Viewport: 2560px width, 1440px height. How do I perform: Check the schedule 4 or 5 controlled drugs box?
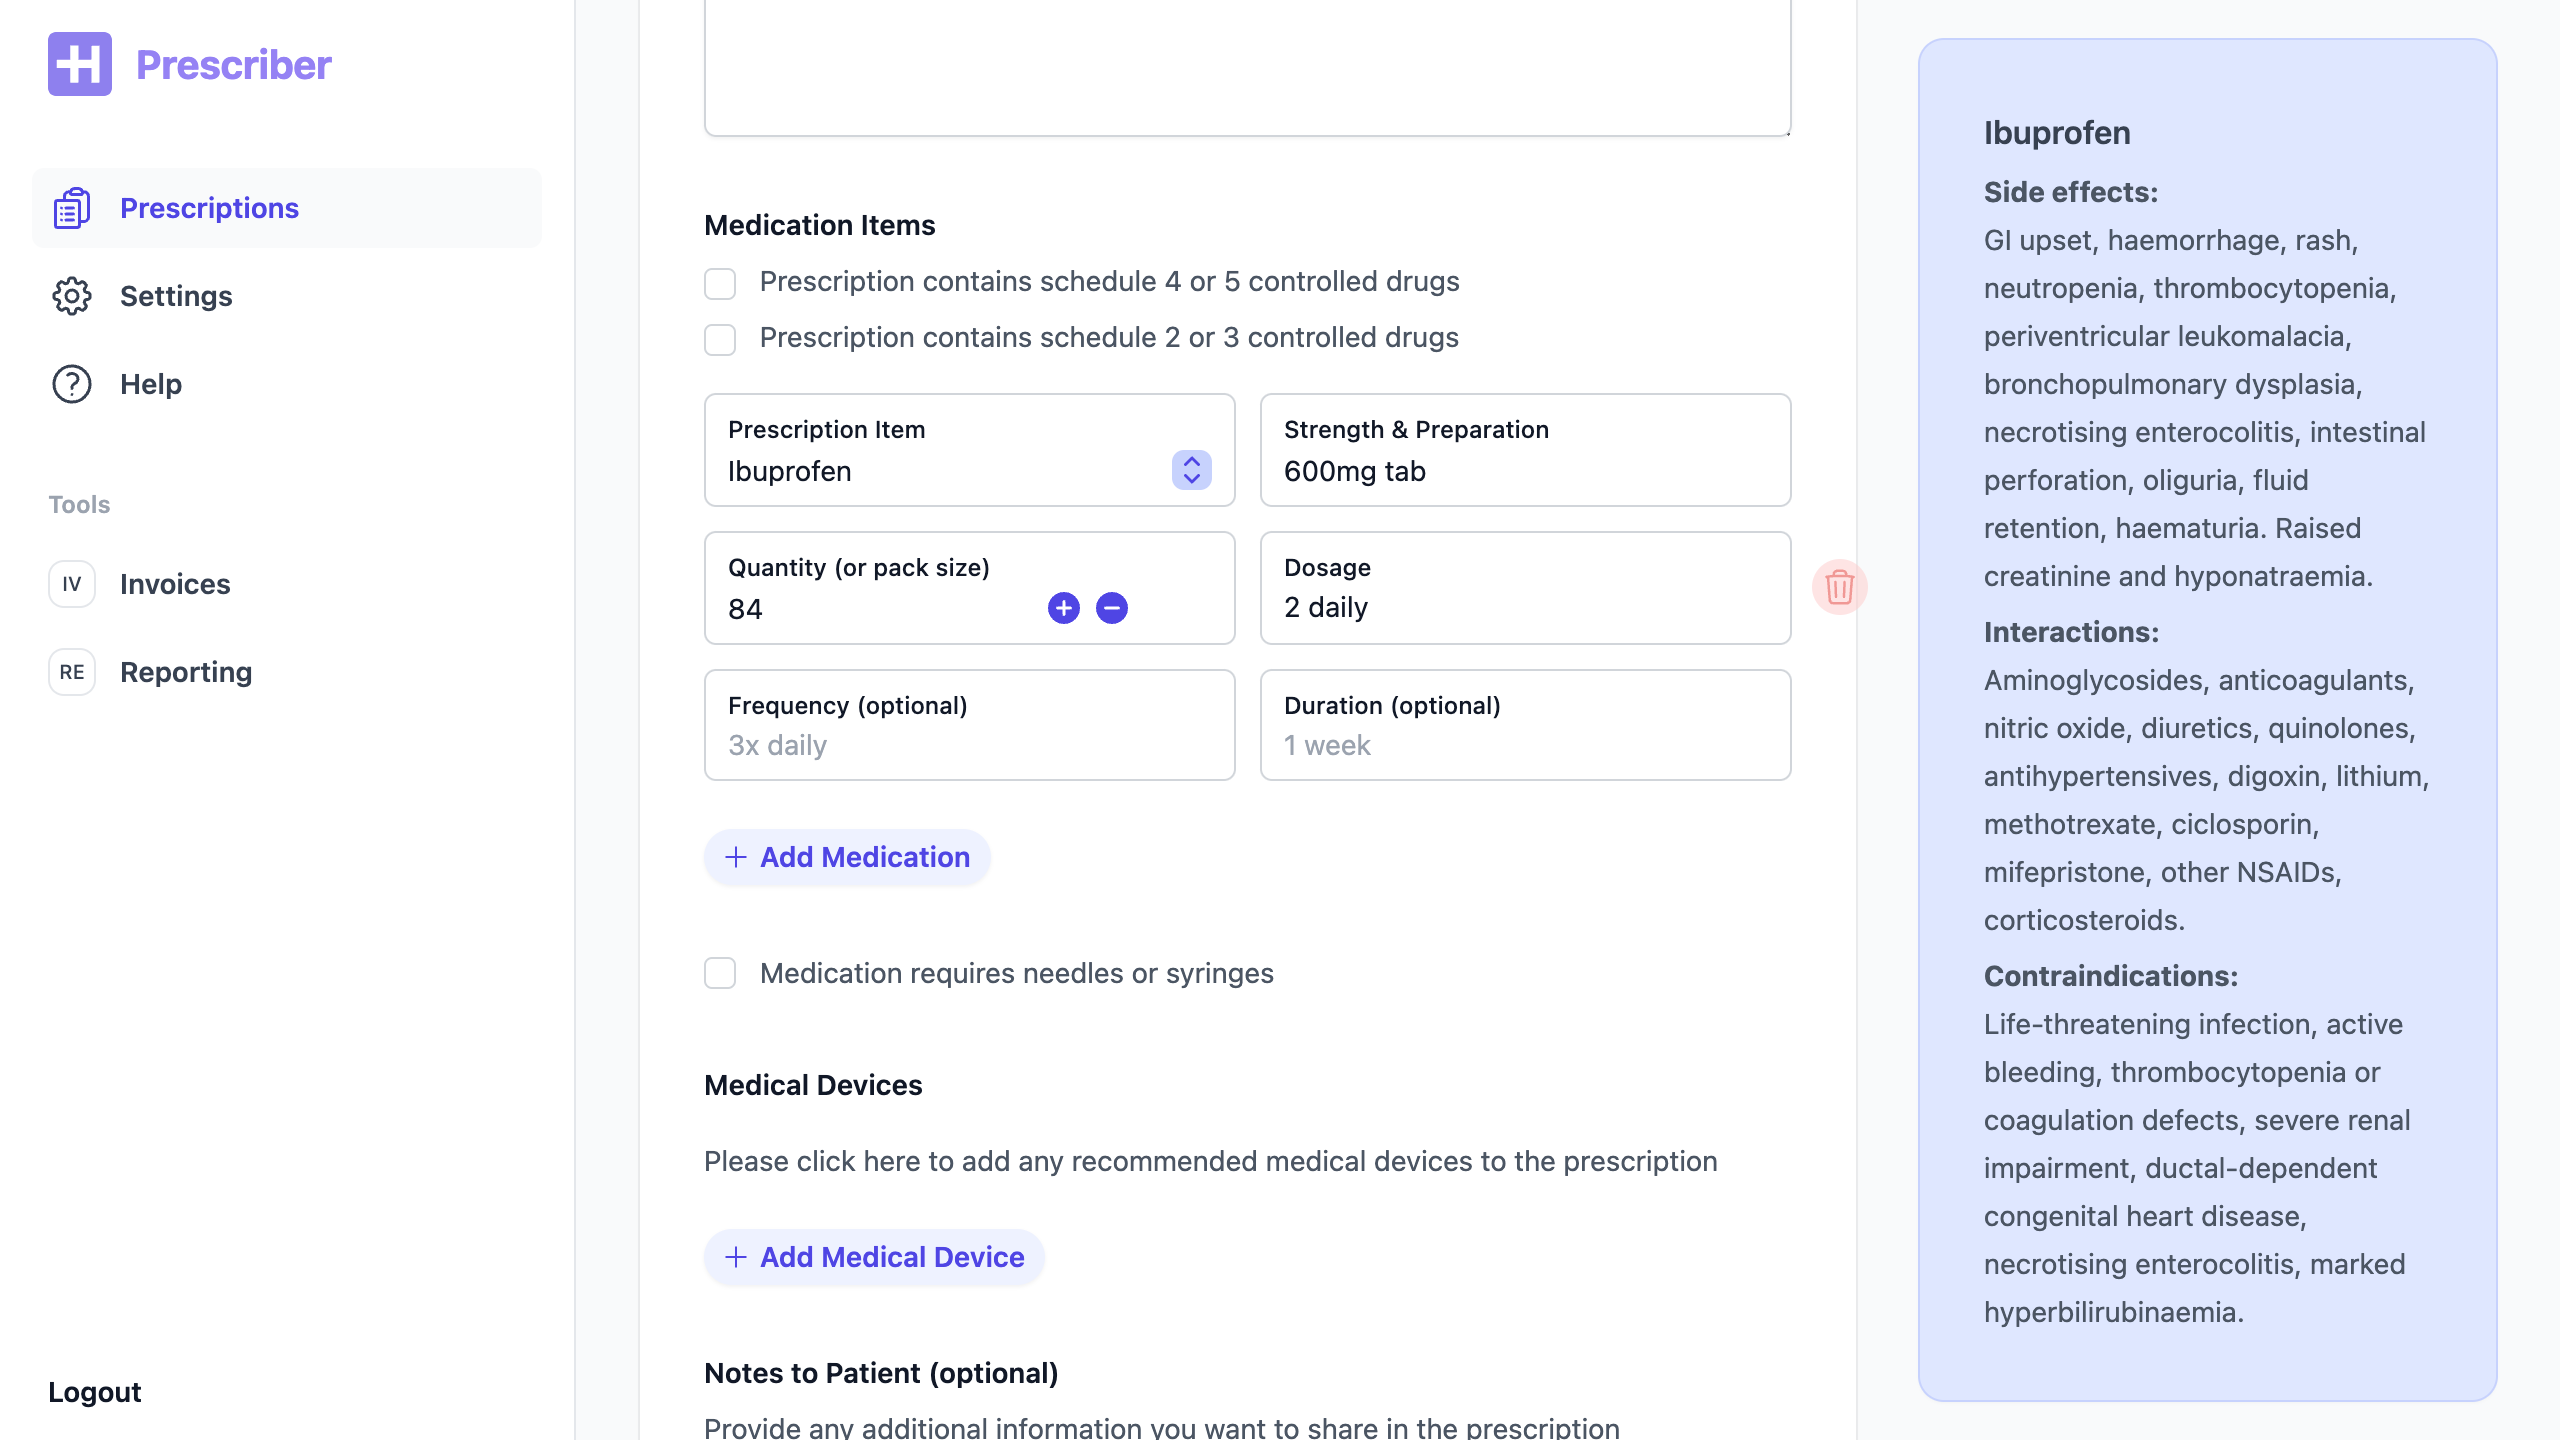coord(720,283)
